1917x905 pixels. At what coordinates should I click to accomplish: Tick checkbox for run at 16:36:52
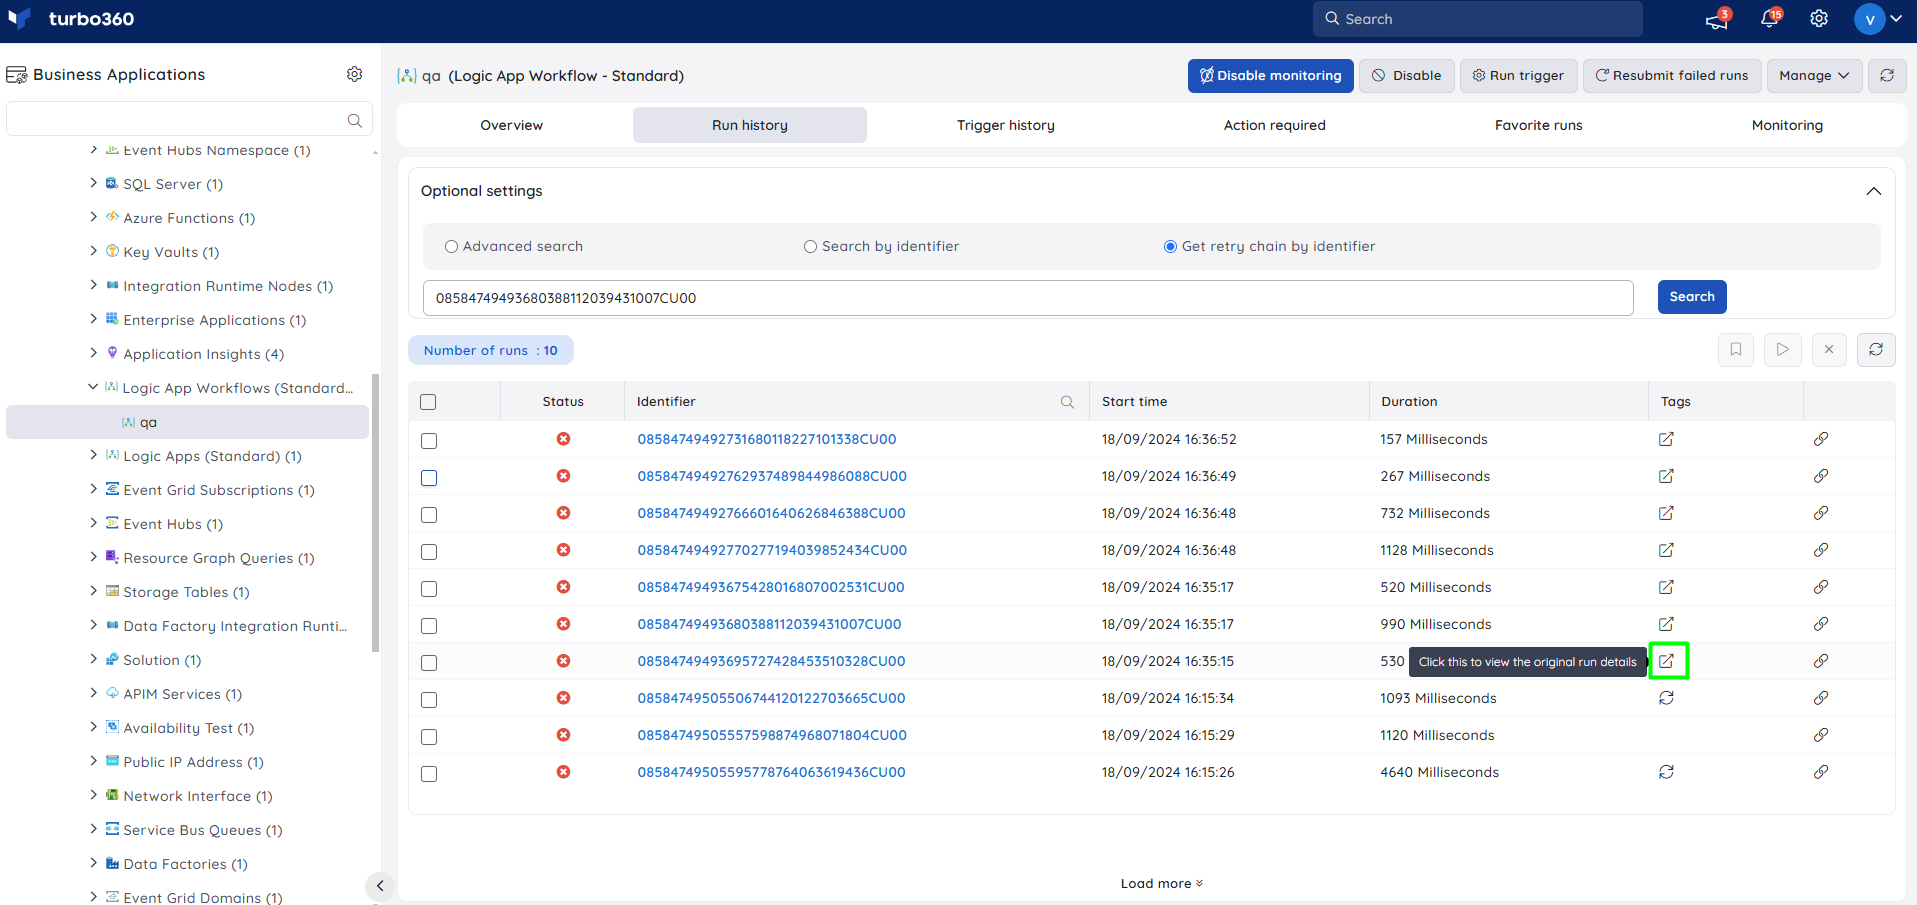coord(429,441)
